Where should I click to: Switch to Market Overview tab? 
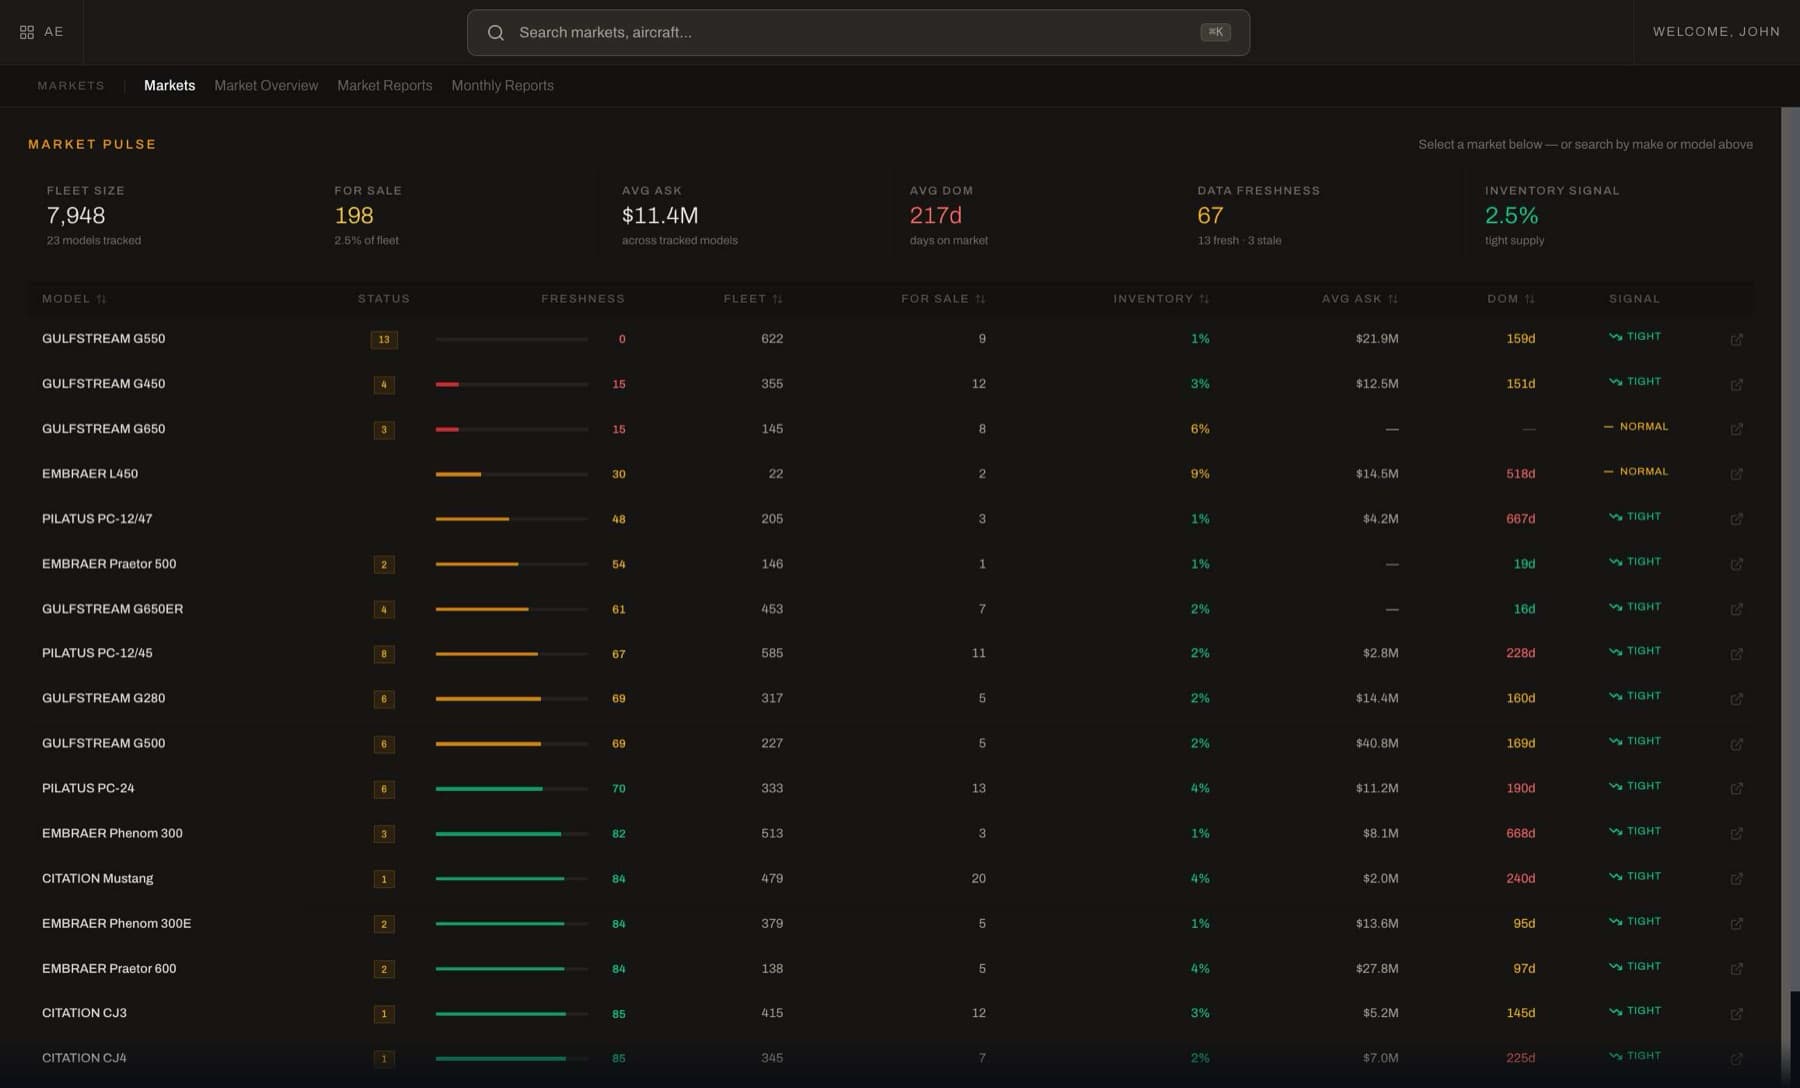click(266, 86)
